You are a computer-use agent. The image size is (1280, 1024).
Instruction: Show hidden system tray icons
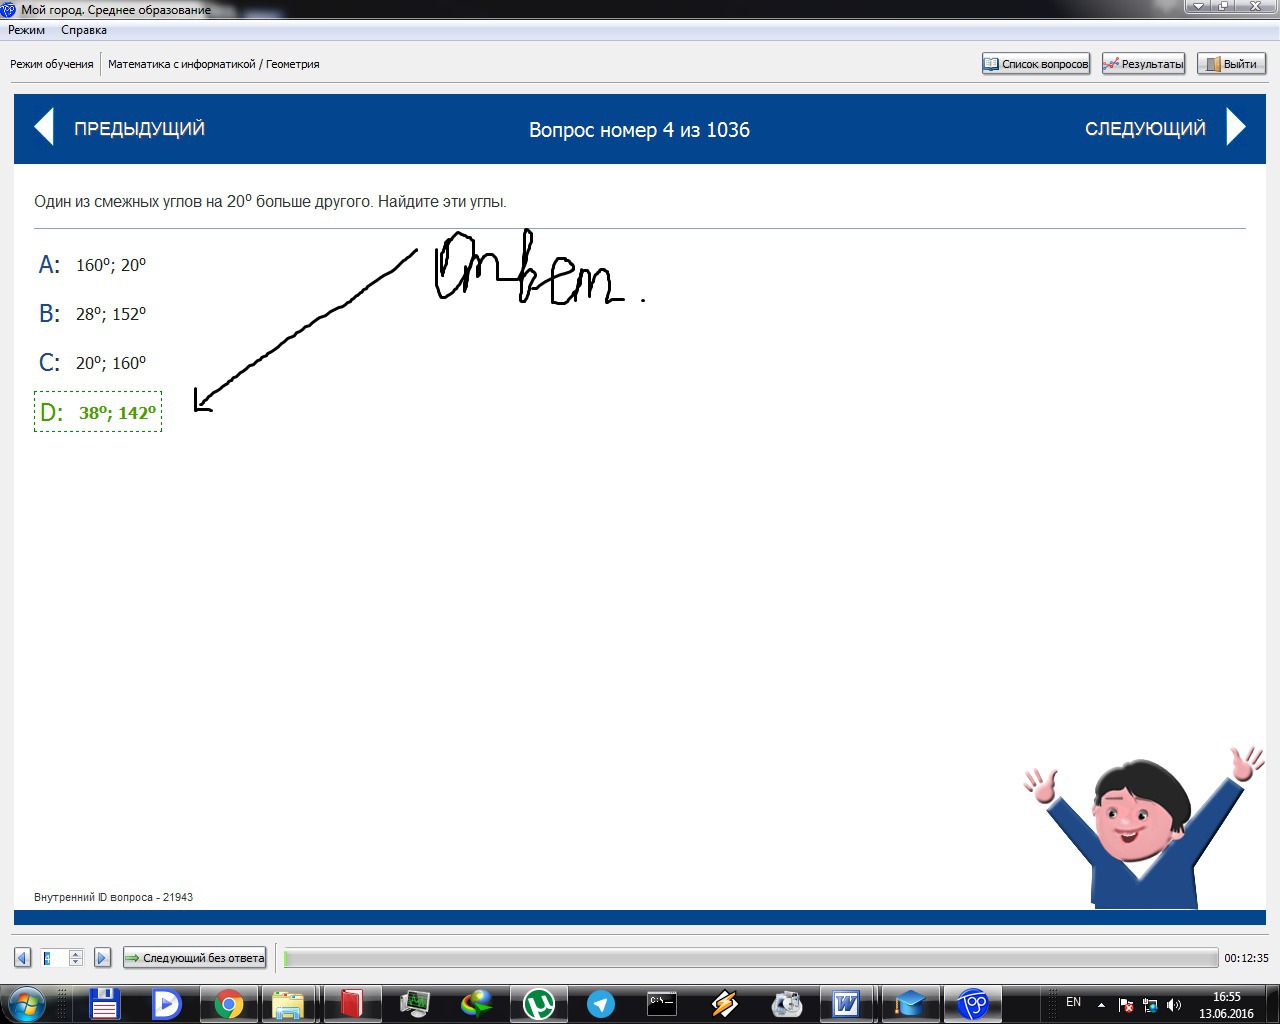click(x=1101, y=1004)
